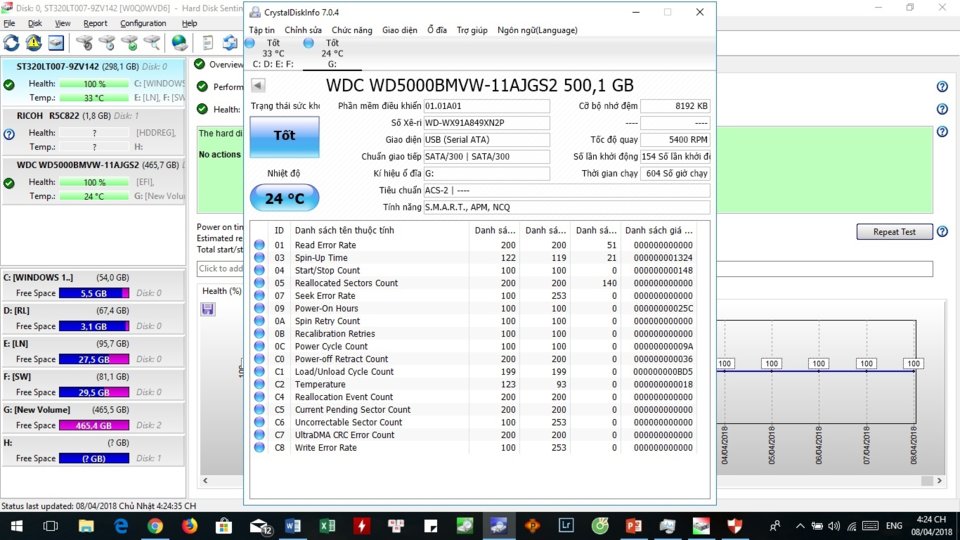Click the Refresh icon in Hard Disk Sentinel toolbar
This screenshot has width=960, height=540.
[x=11, y=43]
